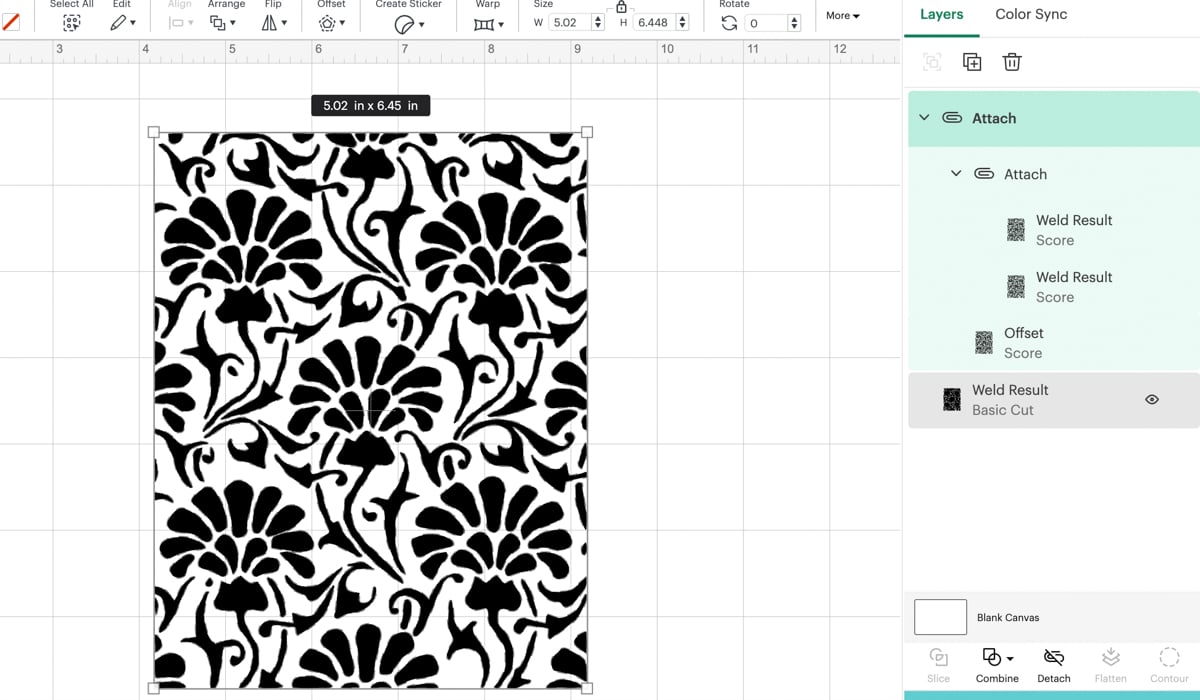Select the Slice tool at the bottom
This screenshot has height=700, width=1200.
coord(938,660)
